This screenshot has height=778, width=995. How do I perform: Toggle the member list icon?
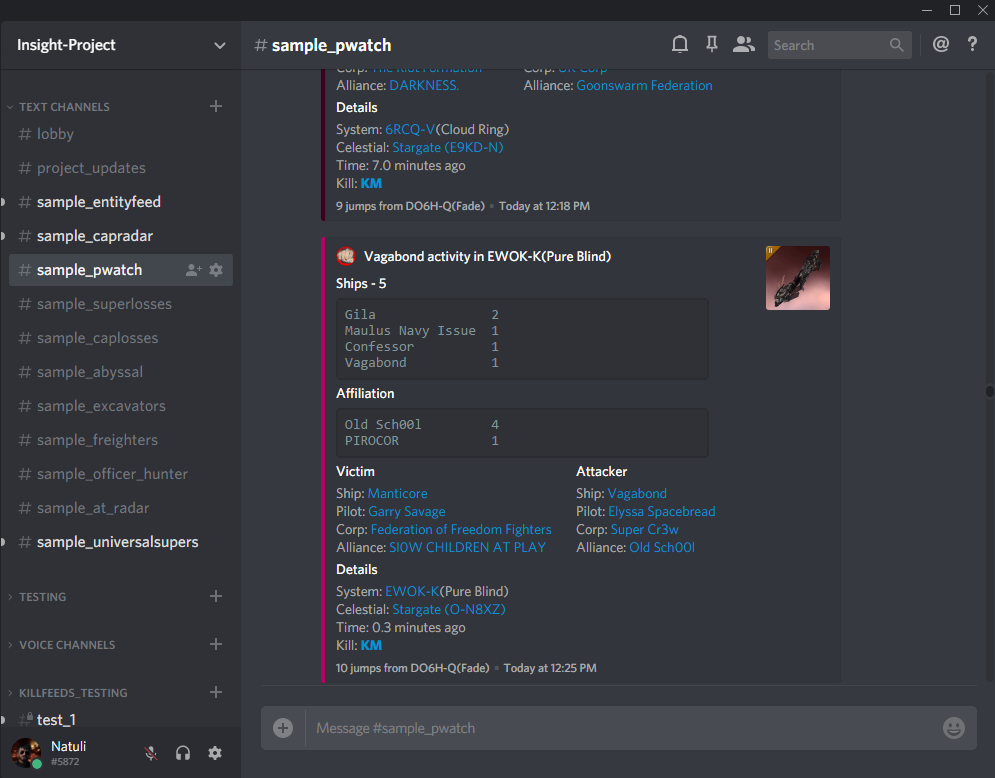point(744,44)
